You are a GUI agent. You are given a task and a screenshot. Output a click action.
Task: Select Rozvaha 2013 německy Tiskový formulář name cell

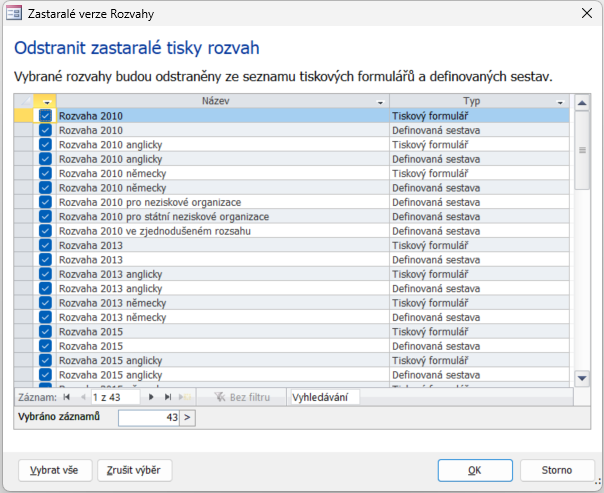[223, 303]
